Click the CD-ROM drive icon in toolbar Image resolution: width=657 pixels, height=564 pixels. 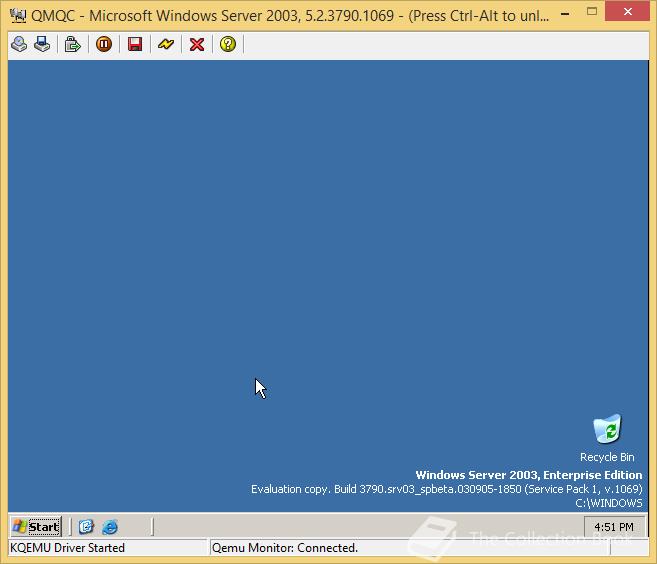[x=19, y=44]
